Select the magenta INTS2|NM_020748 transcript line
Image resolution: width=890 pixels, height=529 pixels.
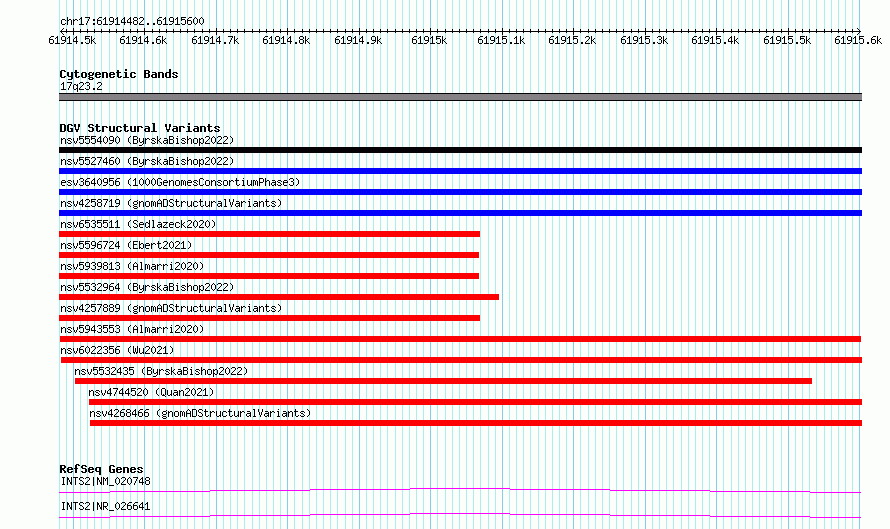(460, 490)
